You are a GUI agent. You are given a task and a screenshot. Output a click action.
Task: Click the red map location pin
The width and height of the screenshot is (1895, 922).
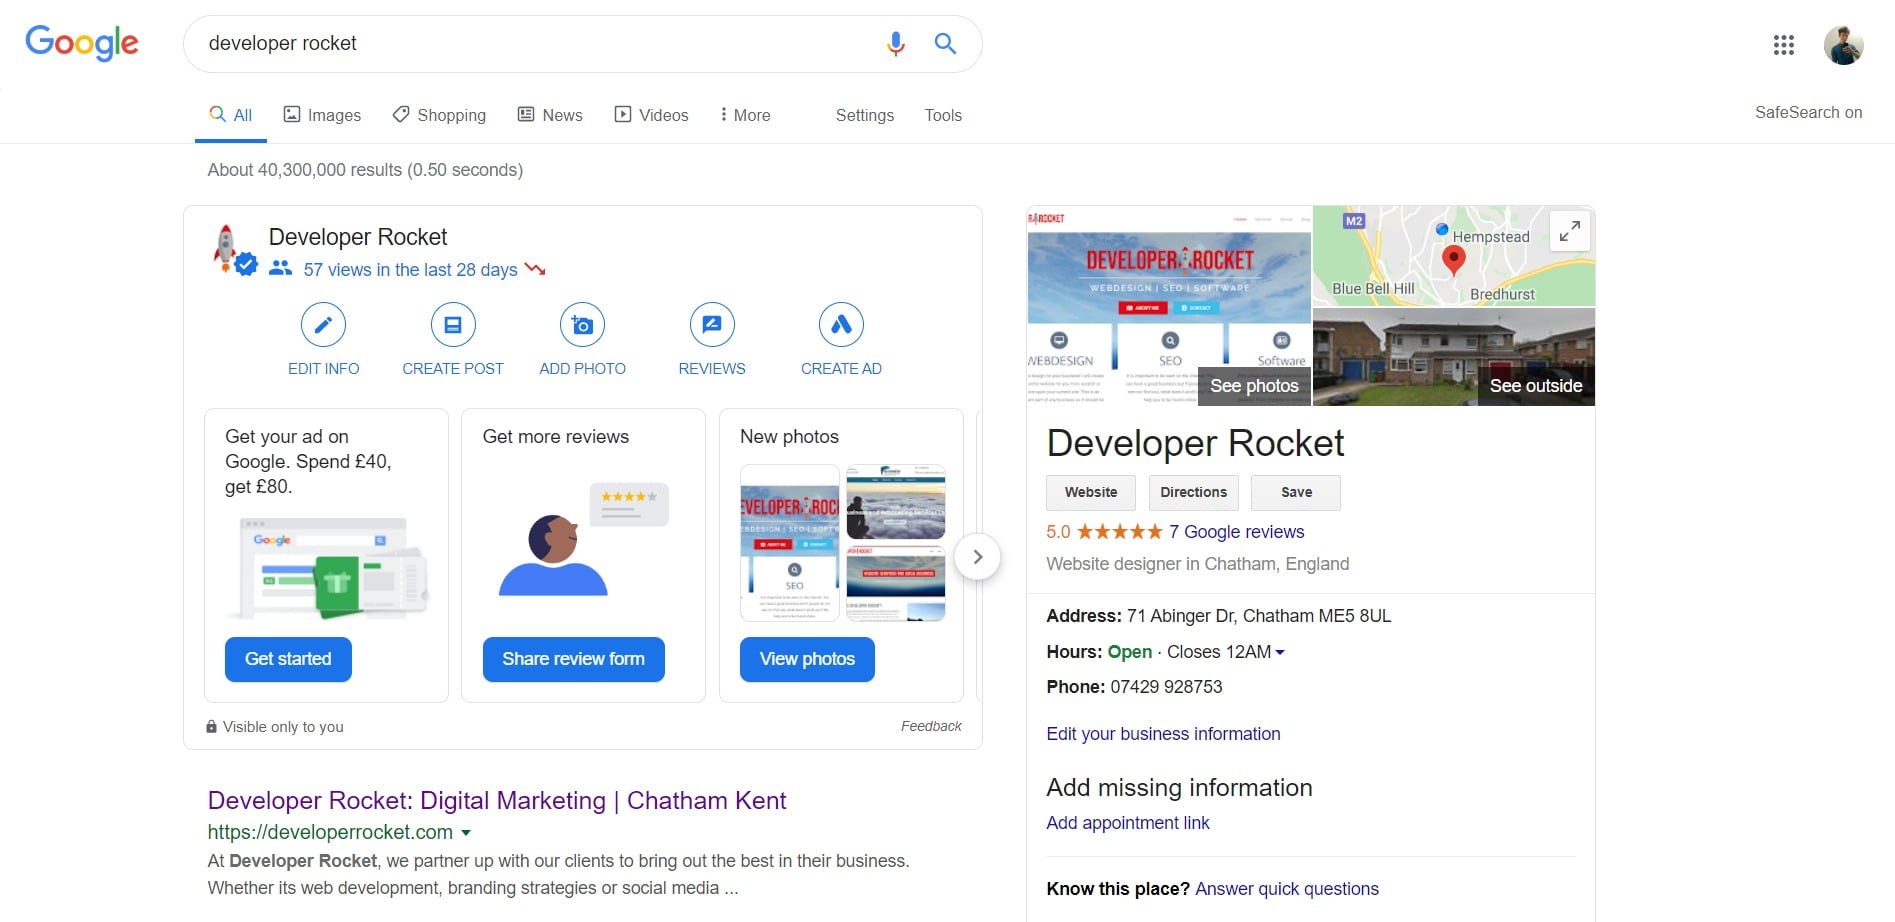point(1453,260)
